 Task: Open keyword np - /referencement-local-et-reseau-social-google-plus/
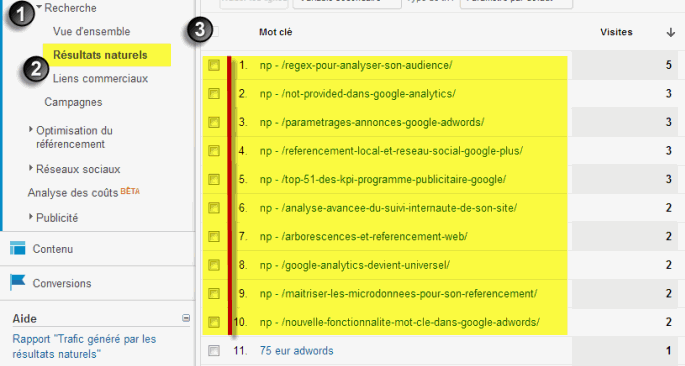point(391,151)
